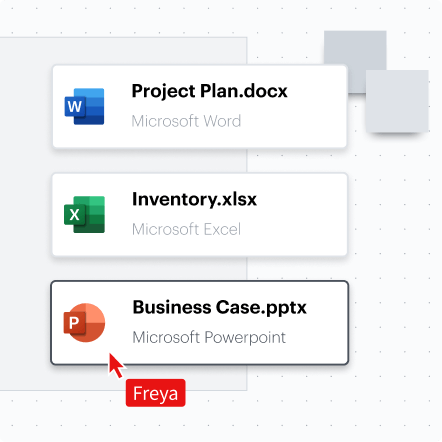Click the red Freya name label
The width and height of the screenshot is (442, 442).
pos(155,393)
